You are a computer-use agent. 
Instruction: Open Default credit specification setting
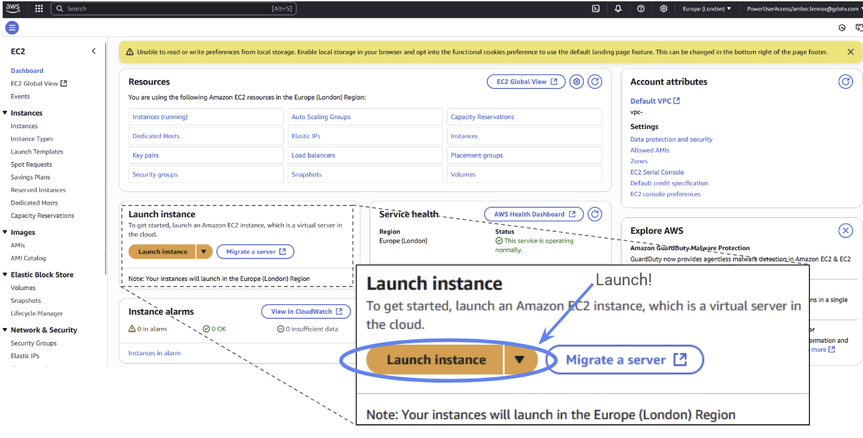click(669, 183)
